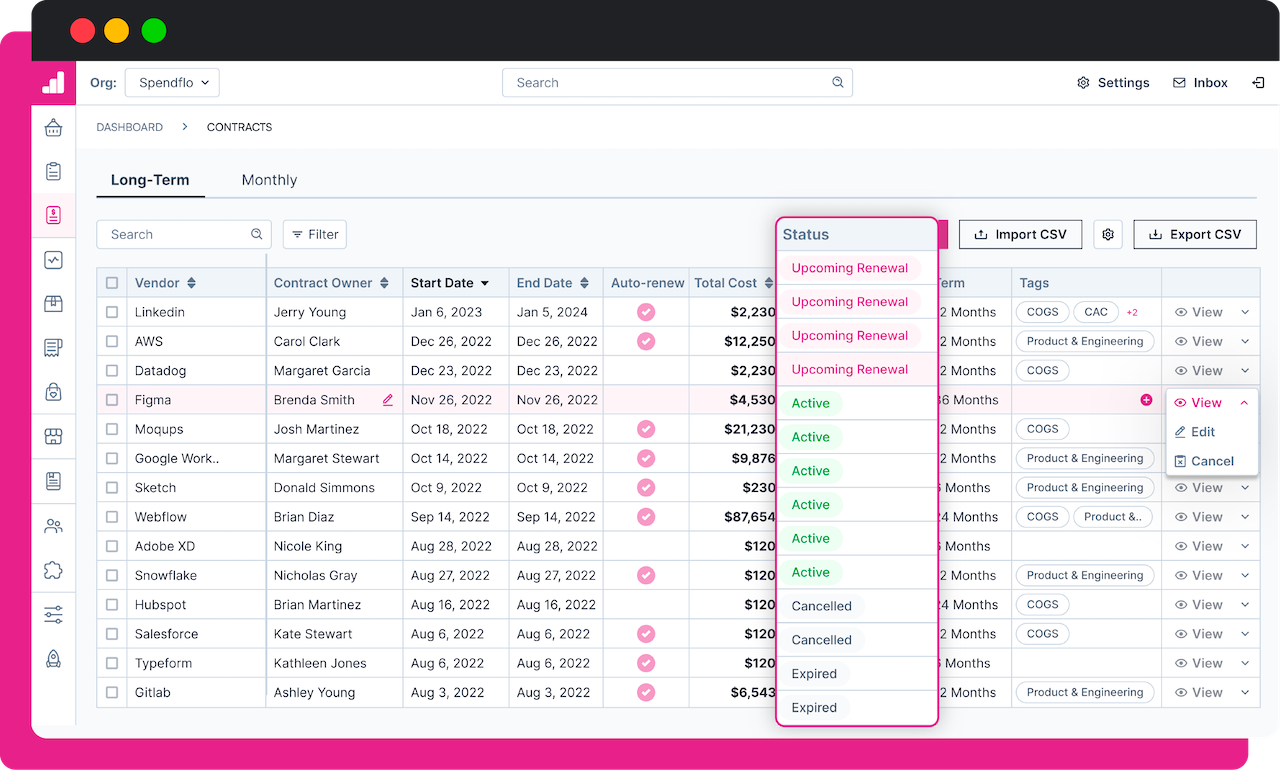Viewport: 1280px width, 770px height.
Task: Expand the Hubspot row action chevron
Action: 1245,605
